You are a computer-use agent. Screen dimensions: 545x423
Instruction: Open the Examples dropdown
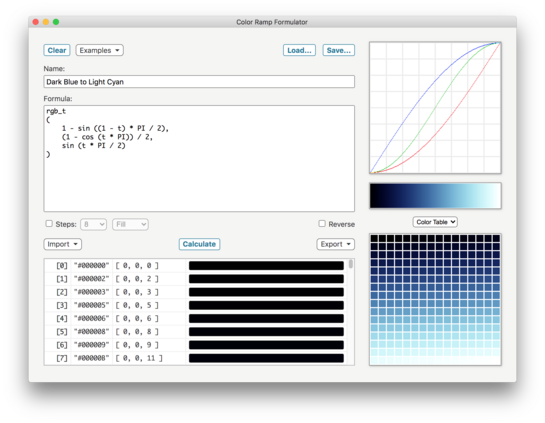point(99,50)
